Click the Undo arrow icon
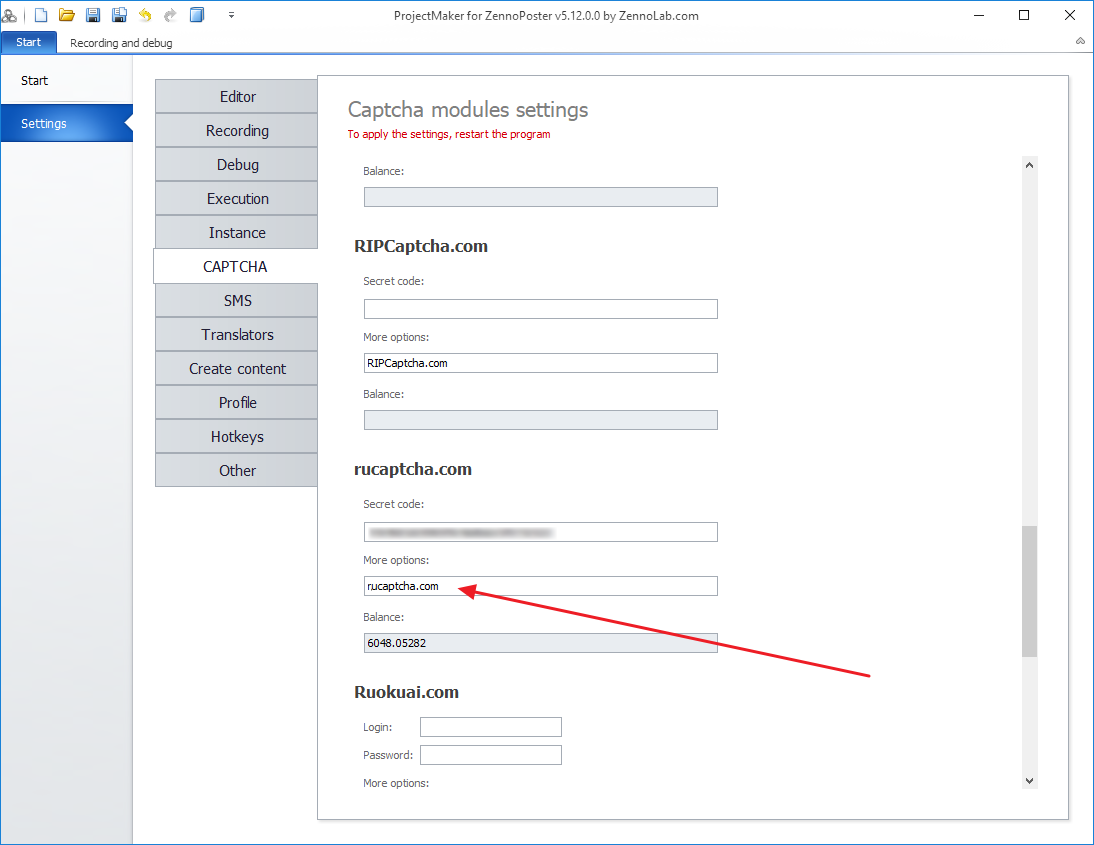 [145, 15]
